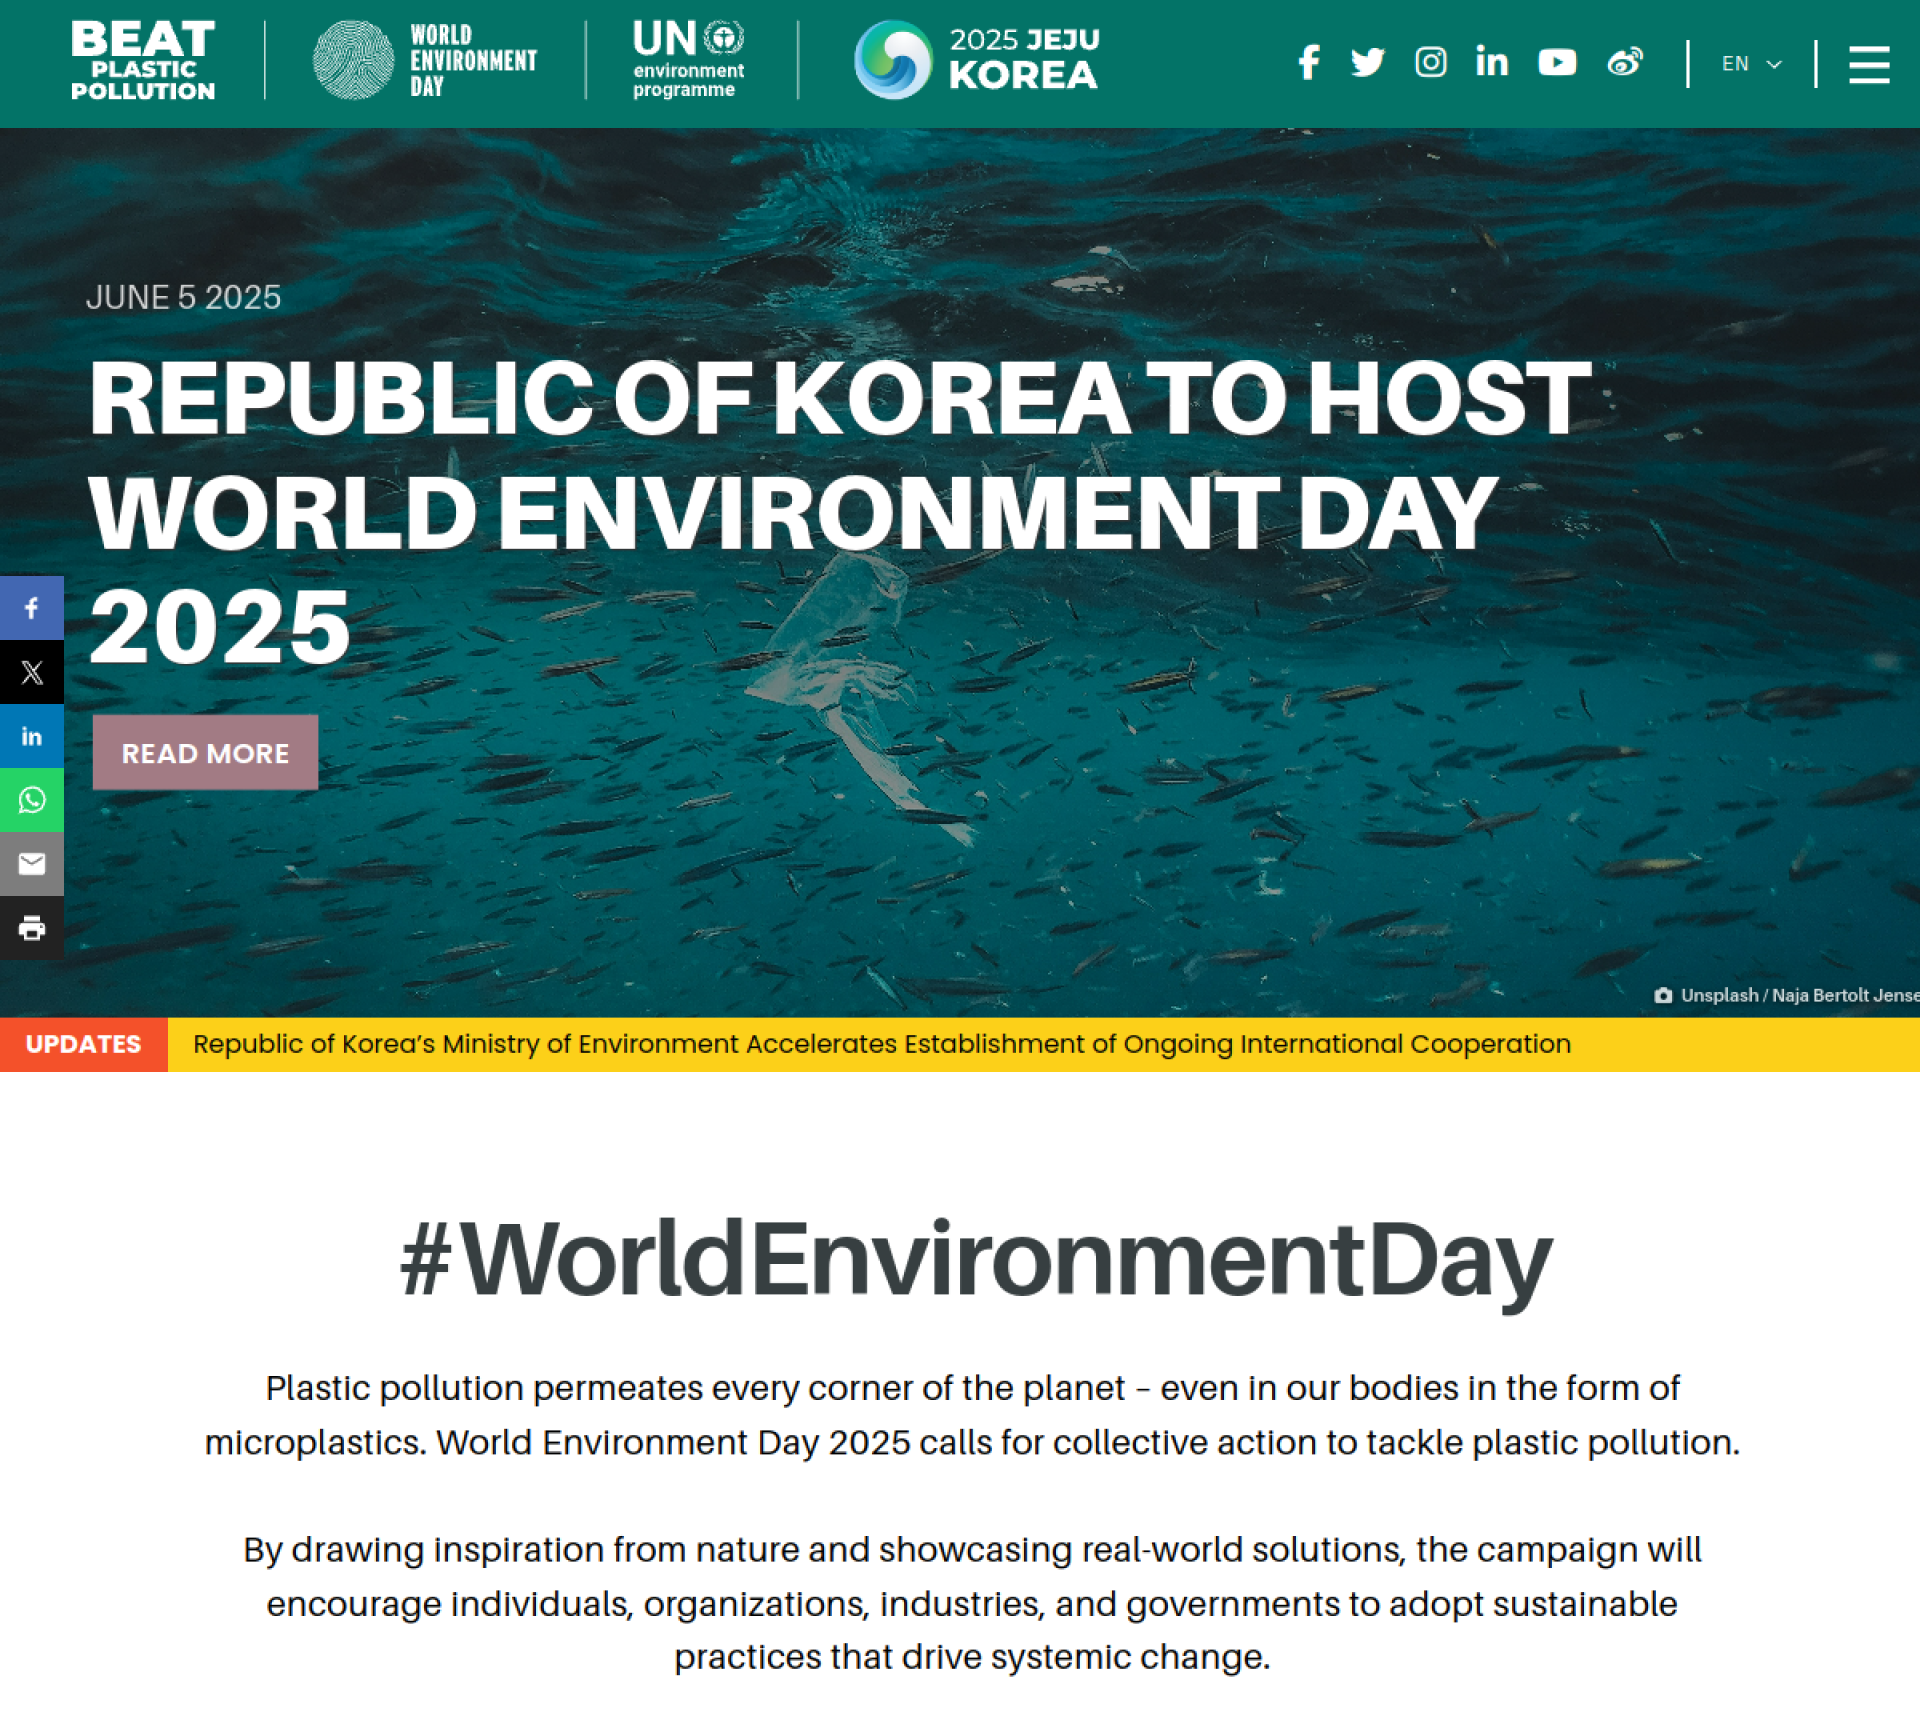Click the World Environment Day logo

(x=425, y=60)
